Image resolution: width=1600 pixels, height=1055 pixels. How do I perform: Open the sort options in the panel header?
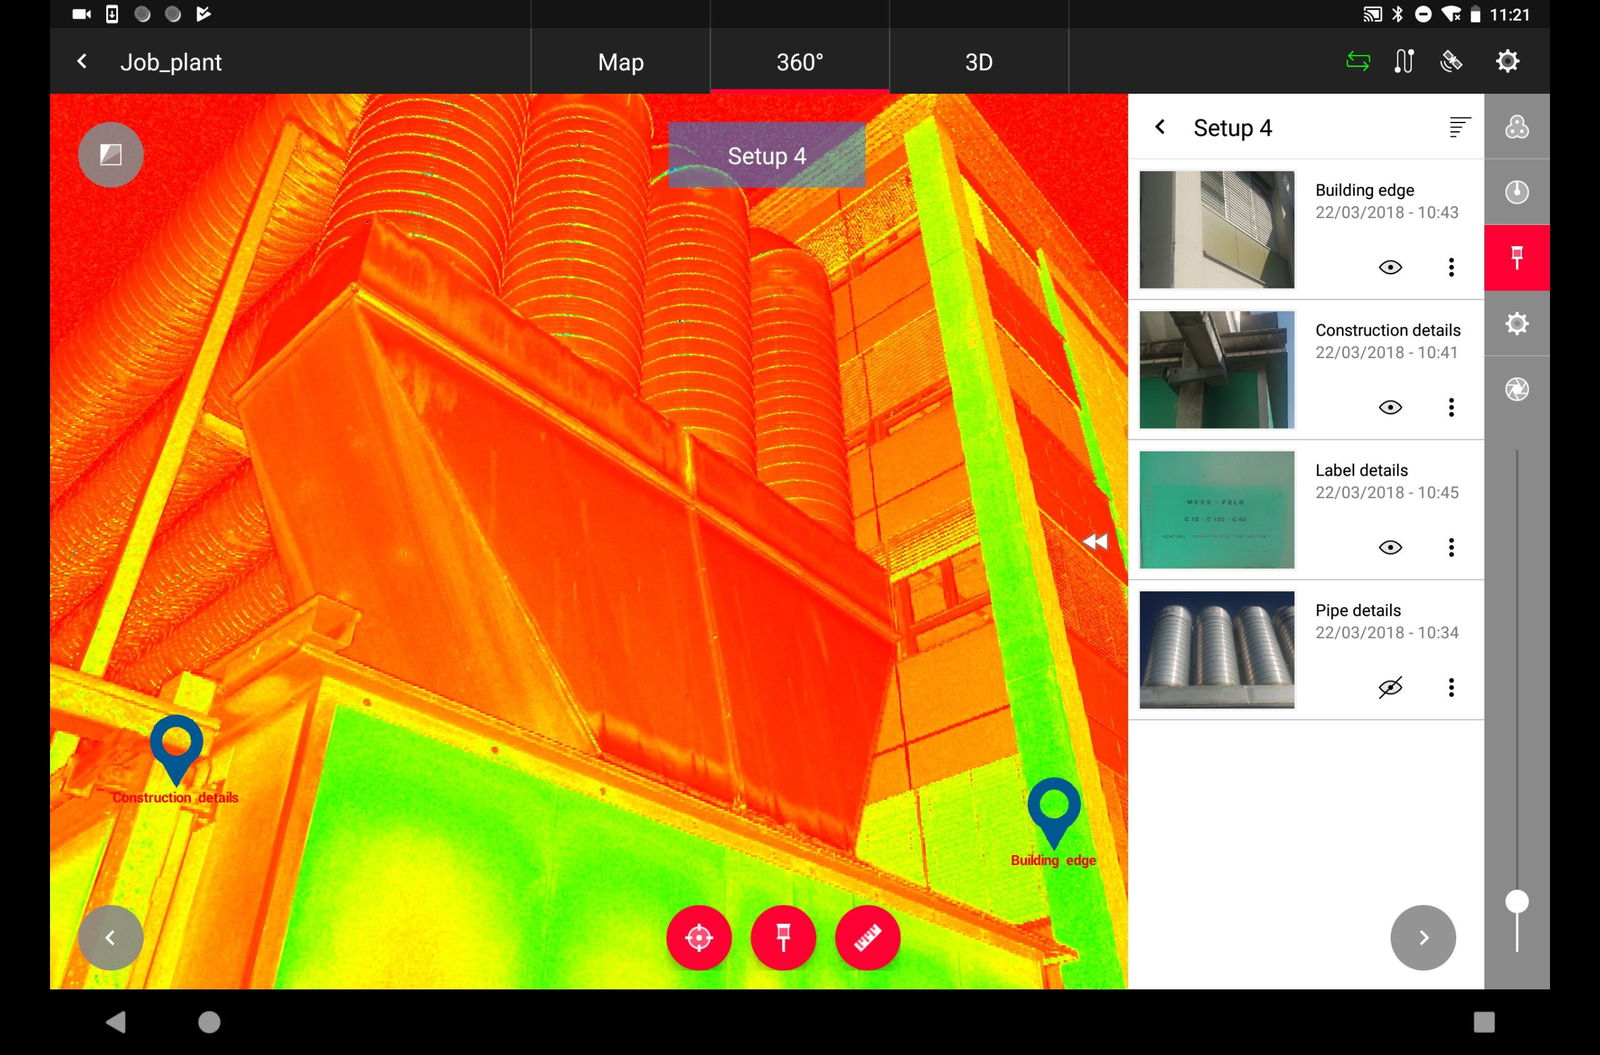click(1459, 127)
